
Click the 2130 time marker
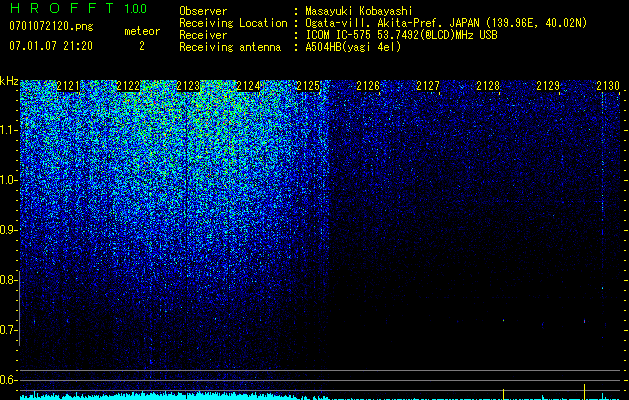click(x=608, y=86)
